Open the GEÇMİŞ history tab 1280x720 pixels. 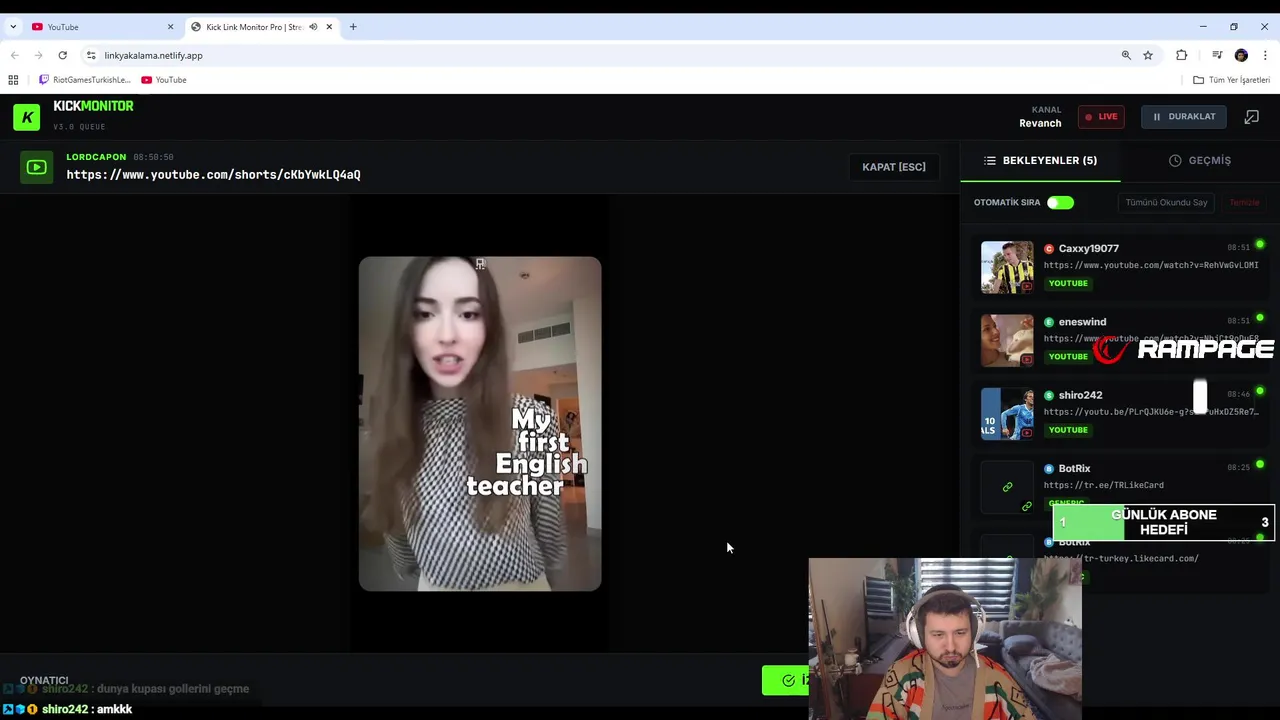1200,160
